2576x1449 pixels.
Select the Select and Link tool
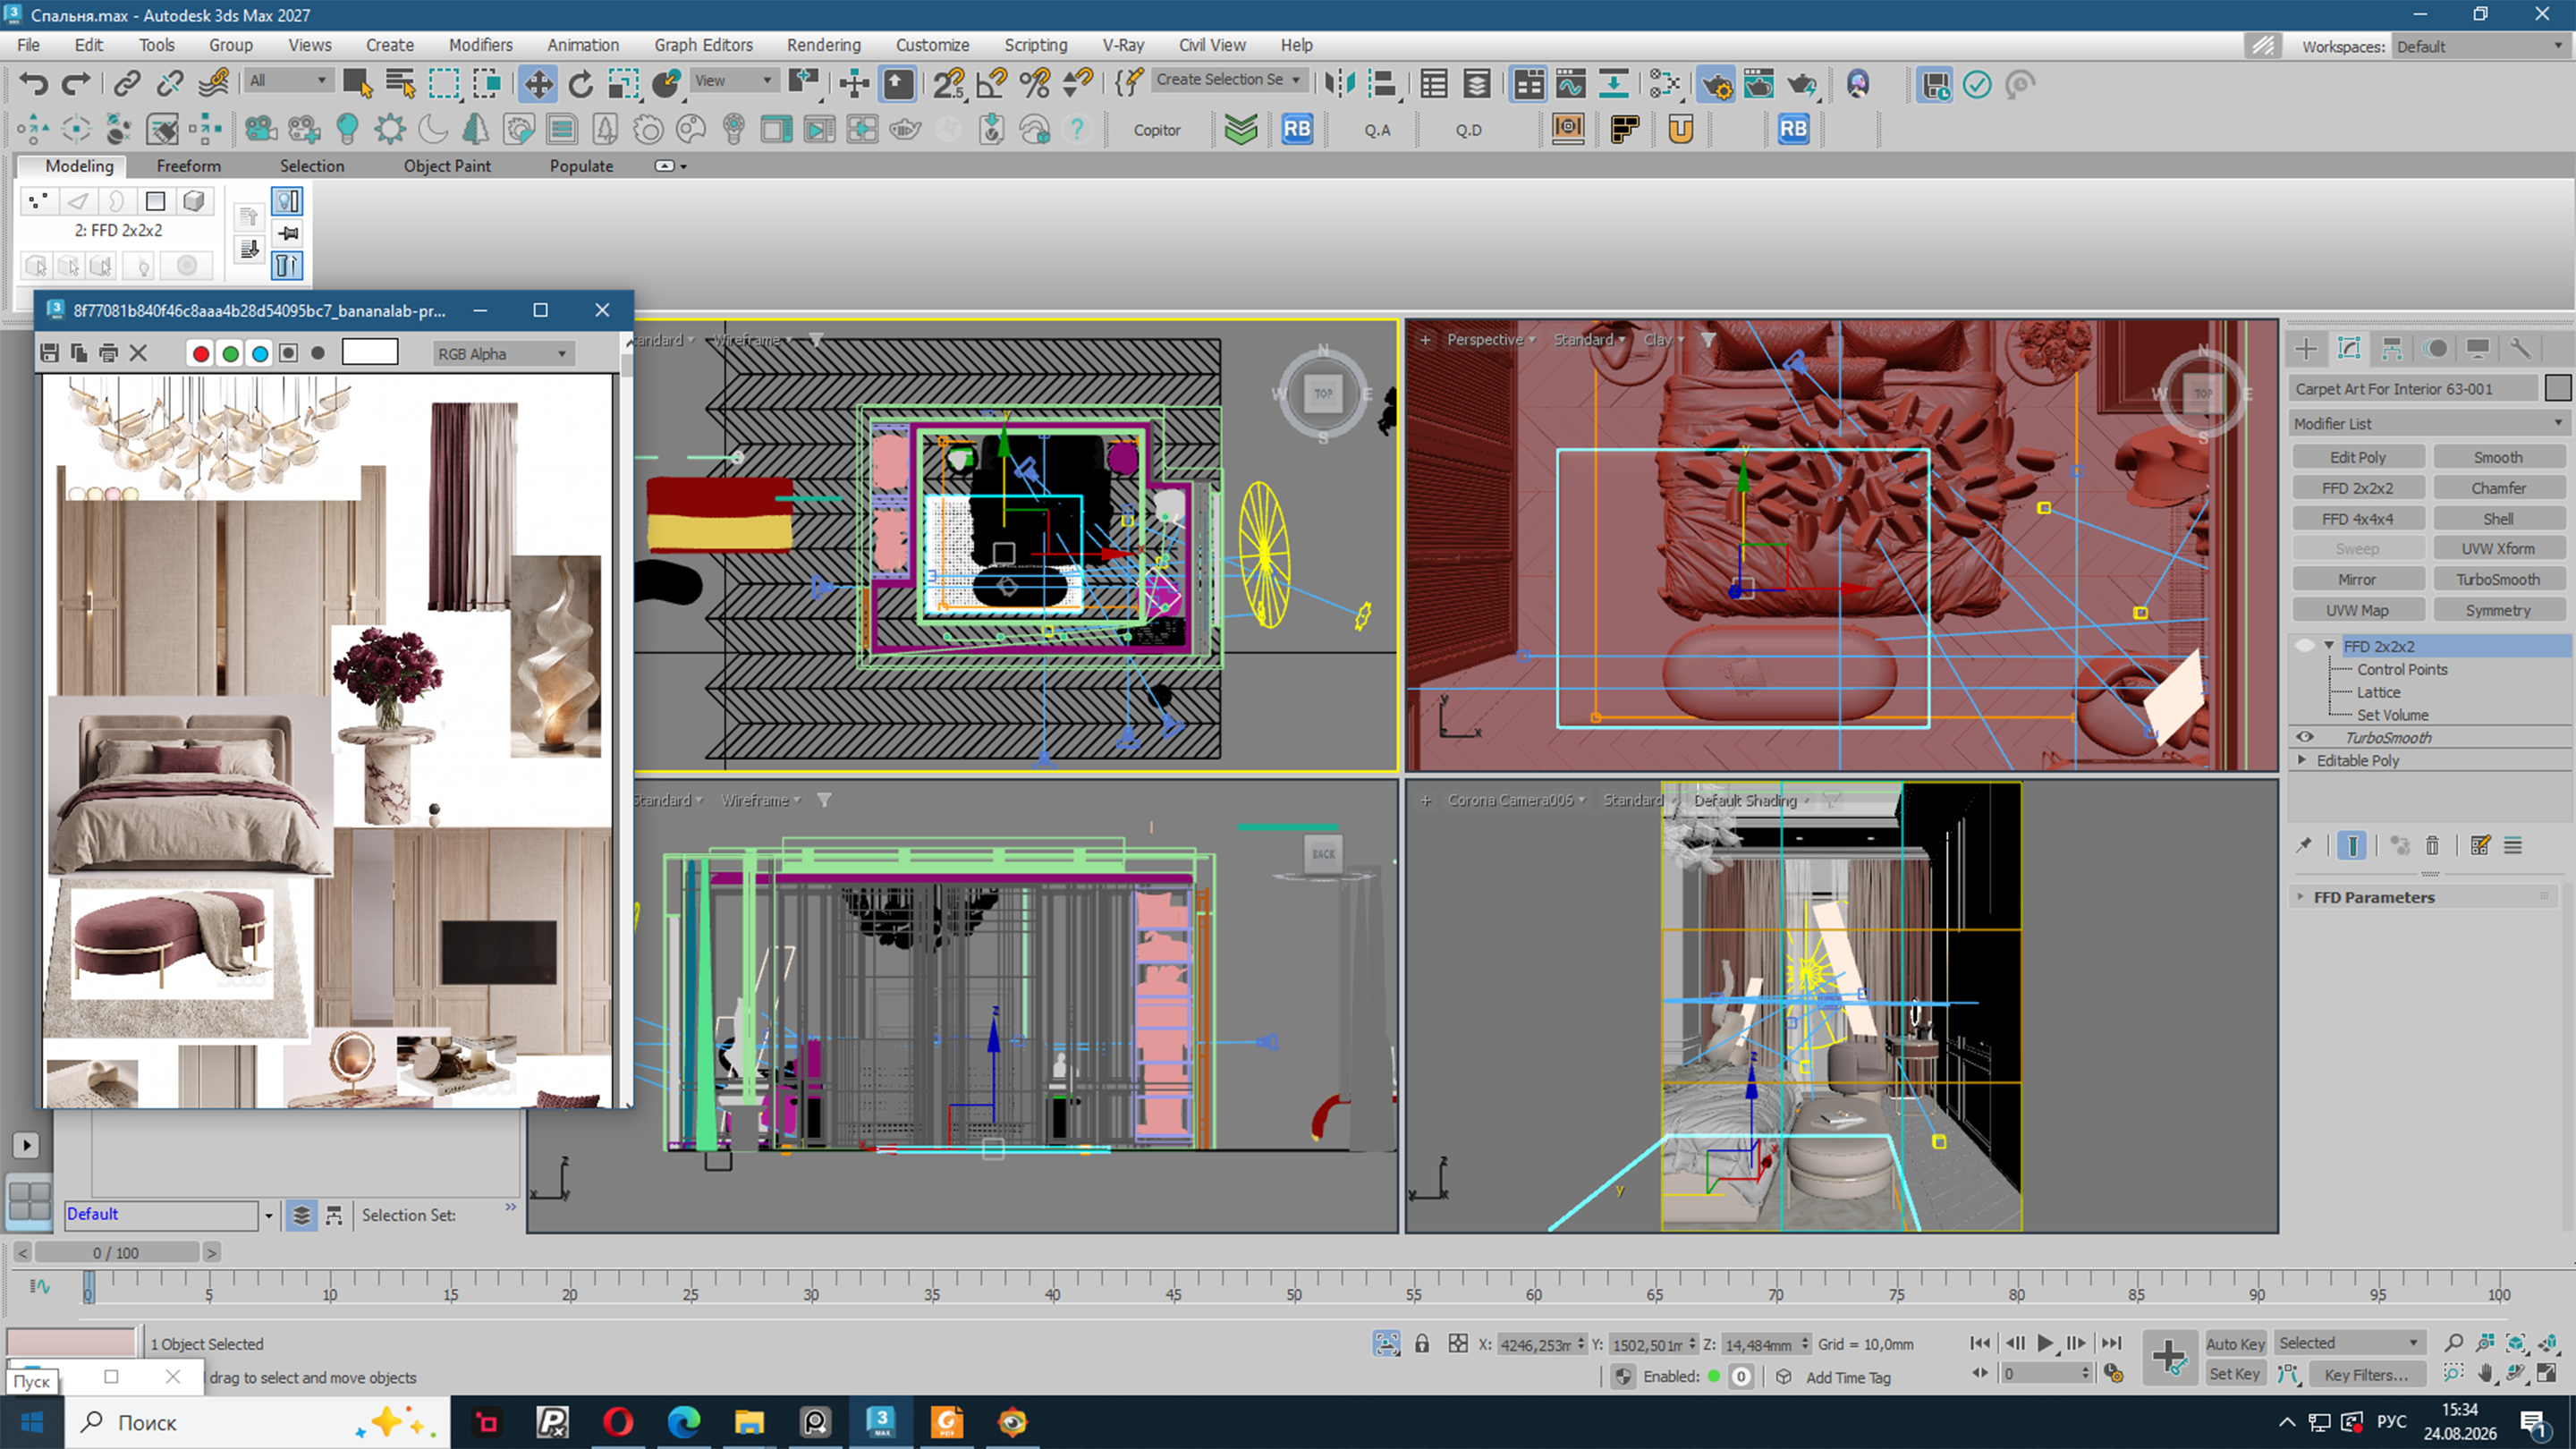point(126,84)
